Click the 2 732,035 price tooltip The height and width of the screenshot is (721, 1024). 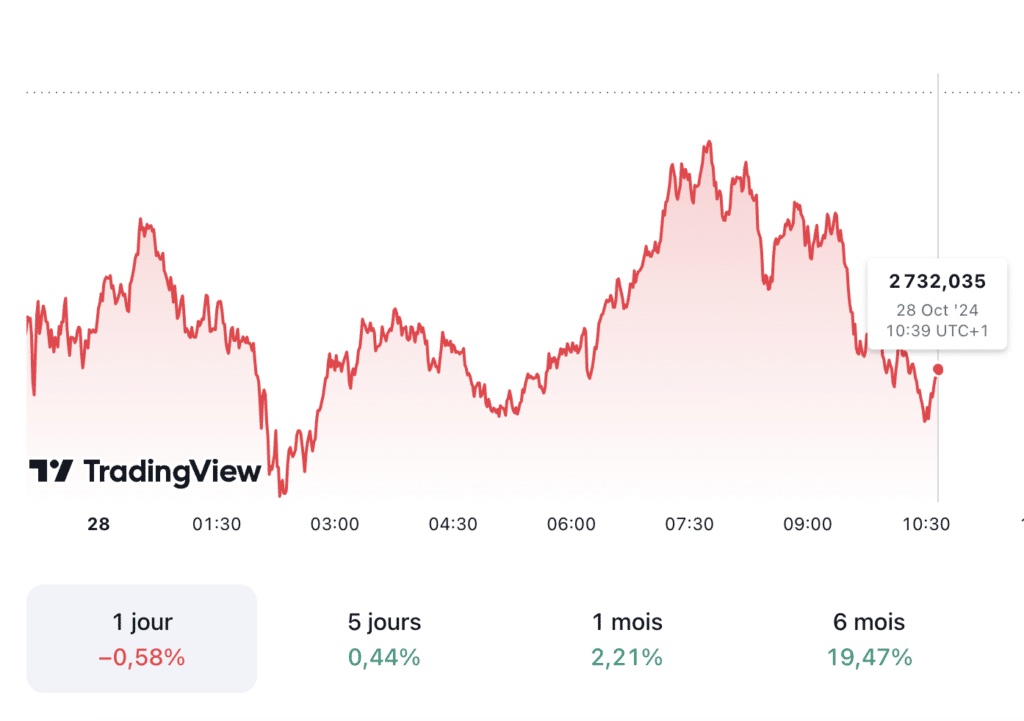(937, 281)
